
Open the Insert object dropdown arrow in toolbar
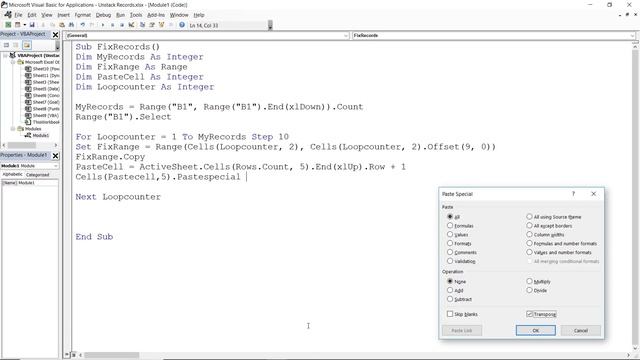tap(24, 25)
